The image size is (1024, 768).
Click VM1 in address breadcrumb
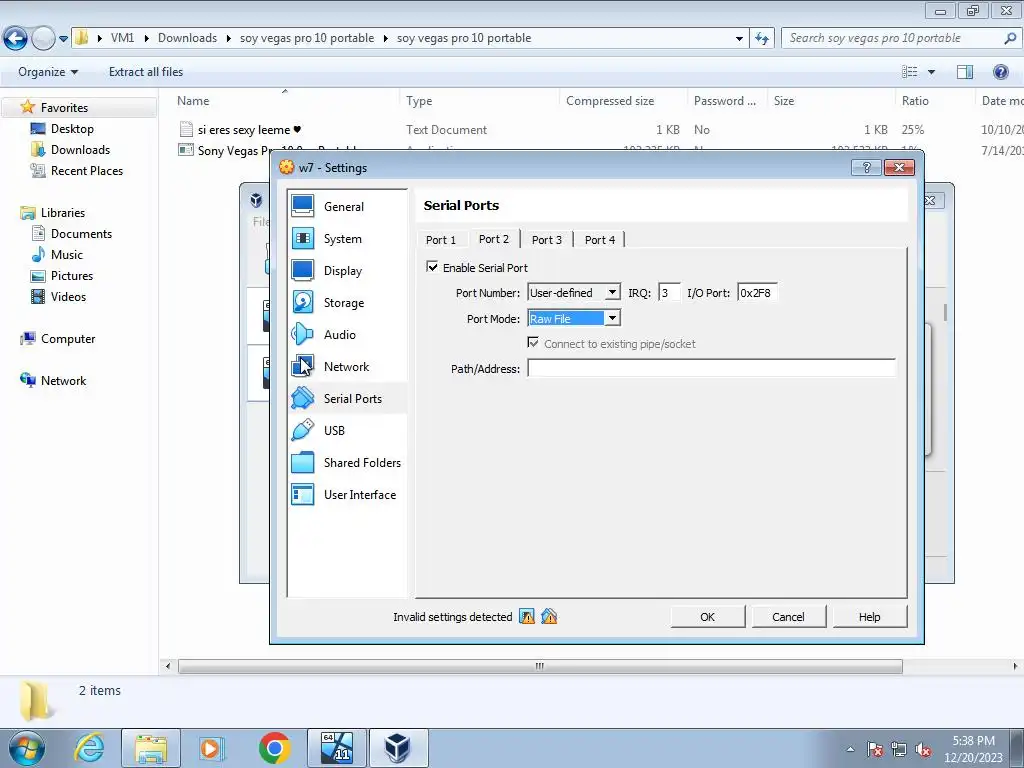point(122,38)
